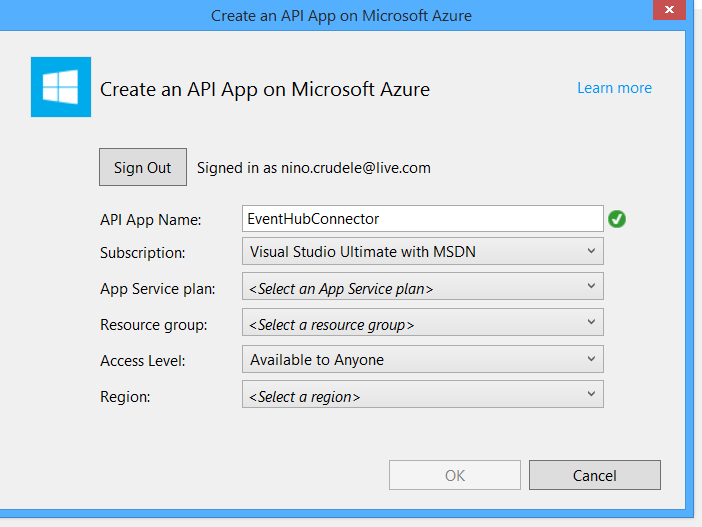Click the dialog title bar text
The image size is (702, 527).
(x=341, y=15)
